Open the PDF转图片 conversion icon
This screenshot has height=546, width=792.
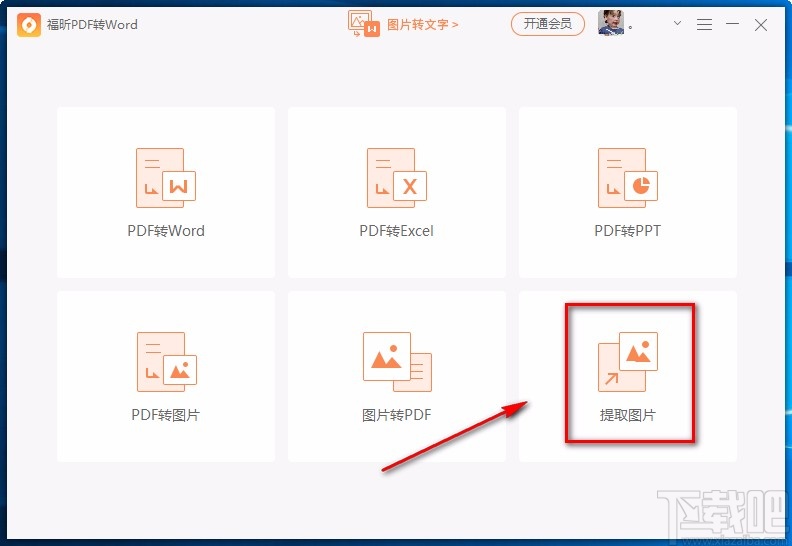point(167,362)
